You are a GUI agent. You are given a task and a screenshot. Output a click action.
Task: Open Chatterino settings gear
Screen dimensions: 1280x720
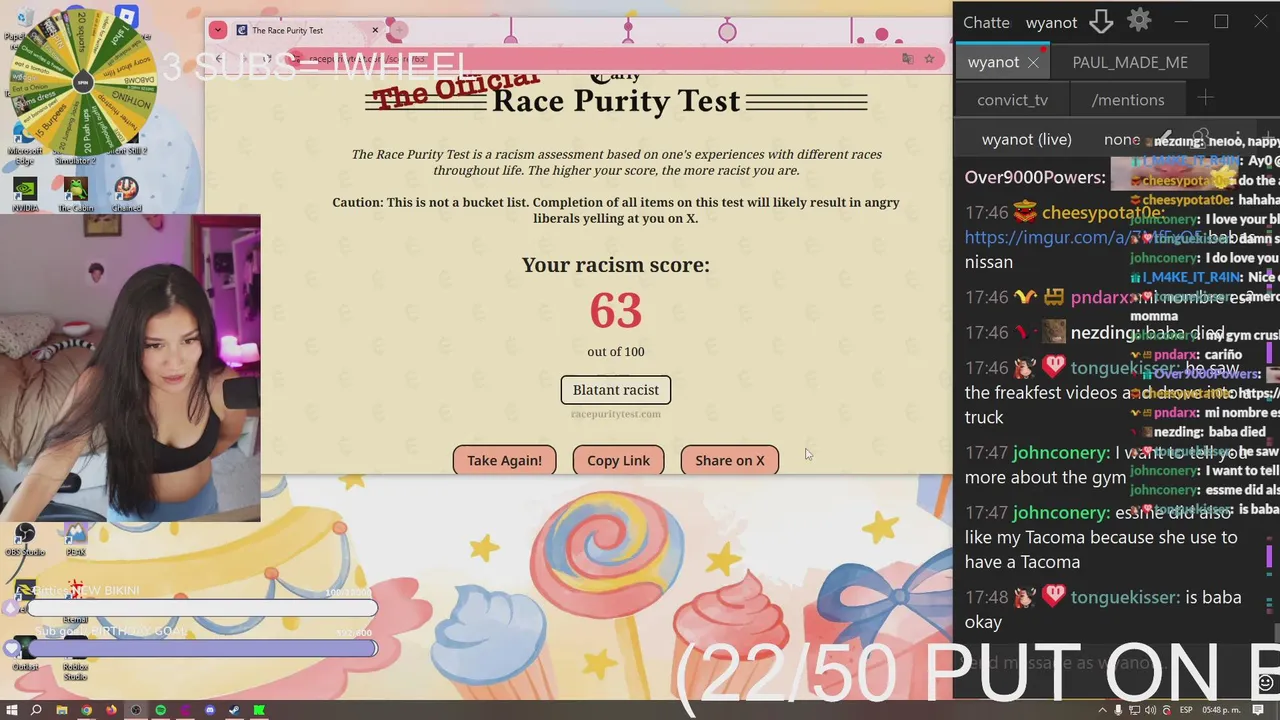coord(1139,20)
